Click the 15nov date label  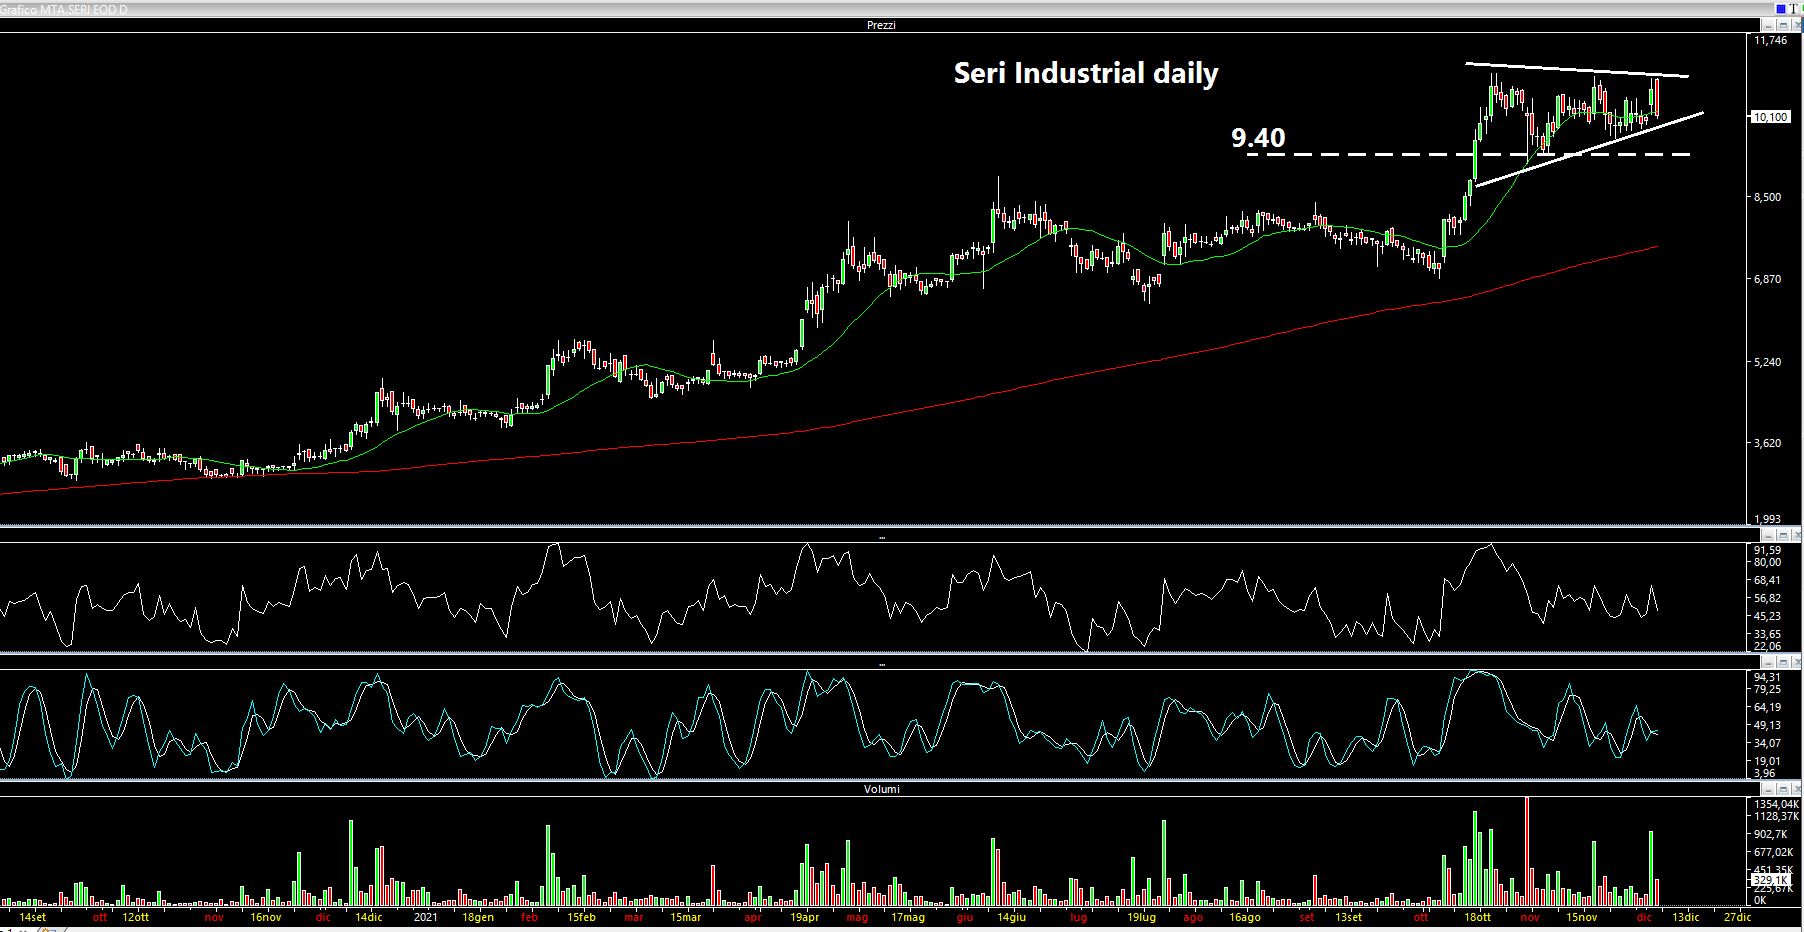click(1581, 917)
